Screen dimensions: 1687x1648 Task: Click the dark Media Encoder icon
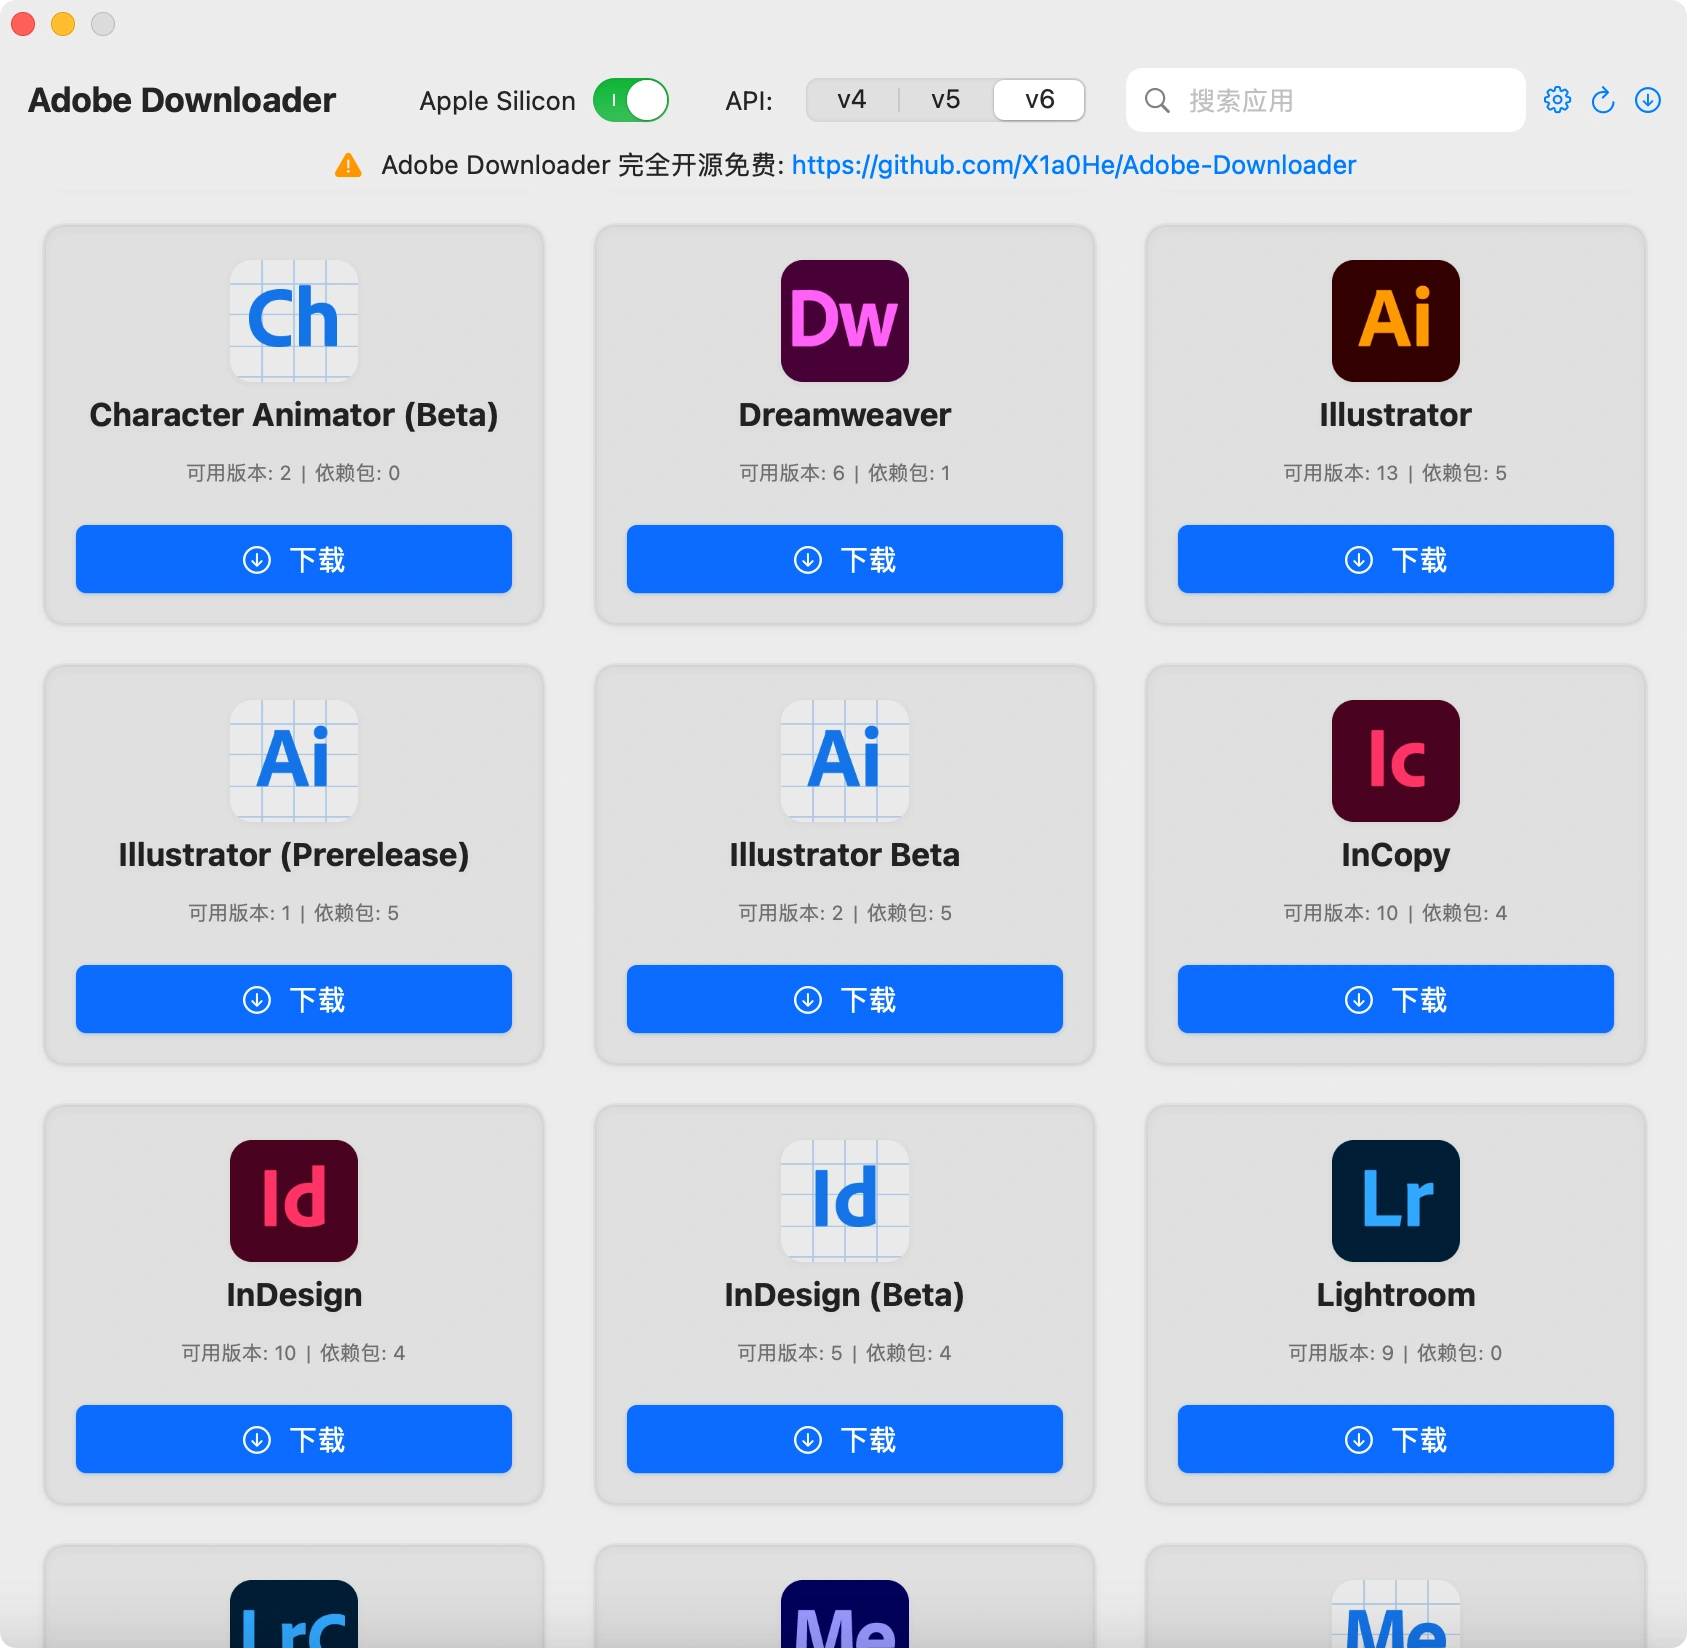coord(845,1614)
